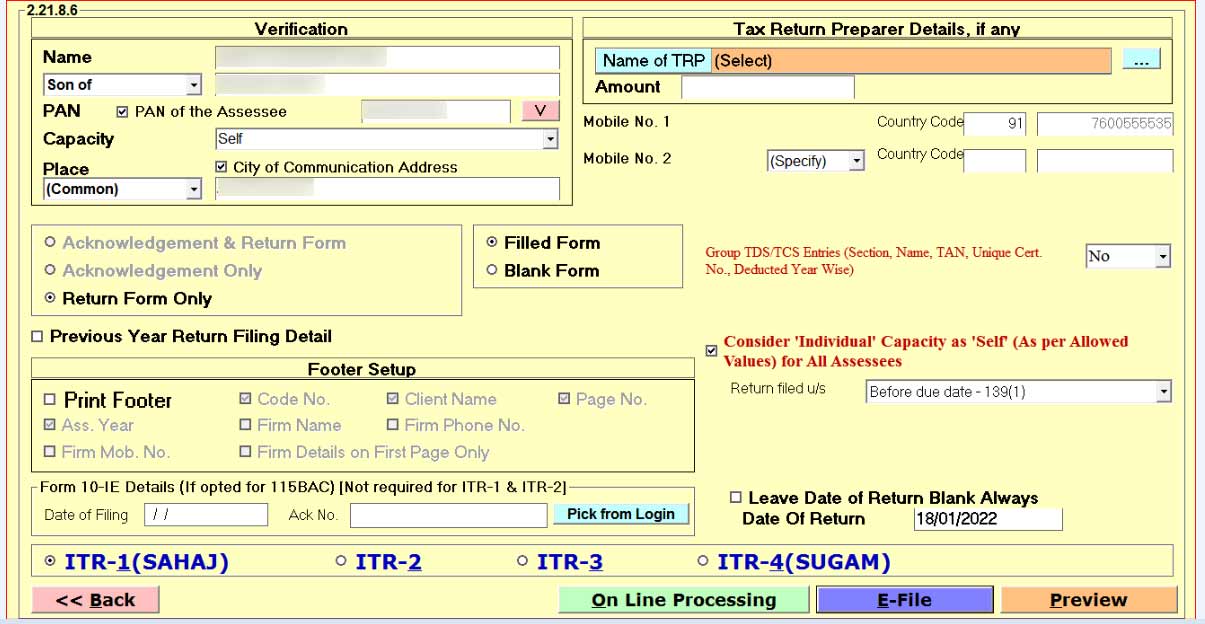This screenshot has width=1205, height=624.
Task: Enable the Print Footer checkbox
Action: [x=50, y=400]
